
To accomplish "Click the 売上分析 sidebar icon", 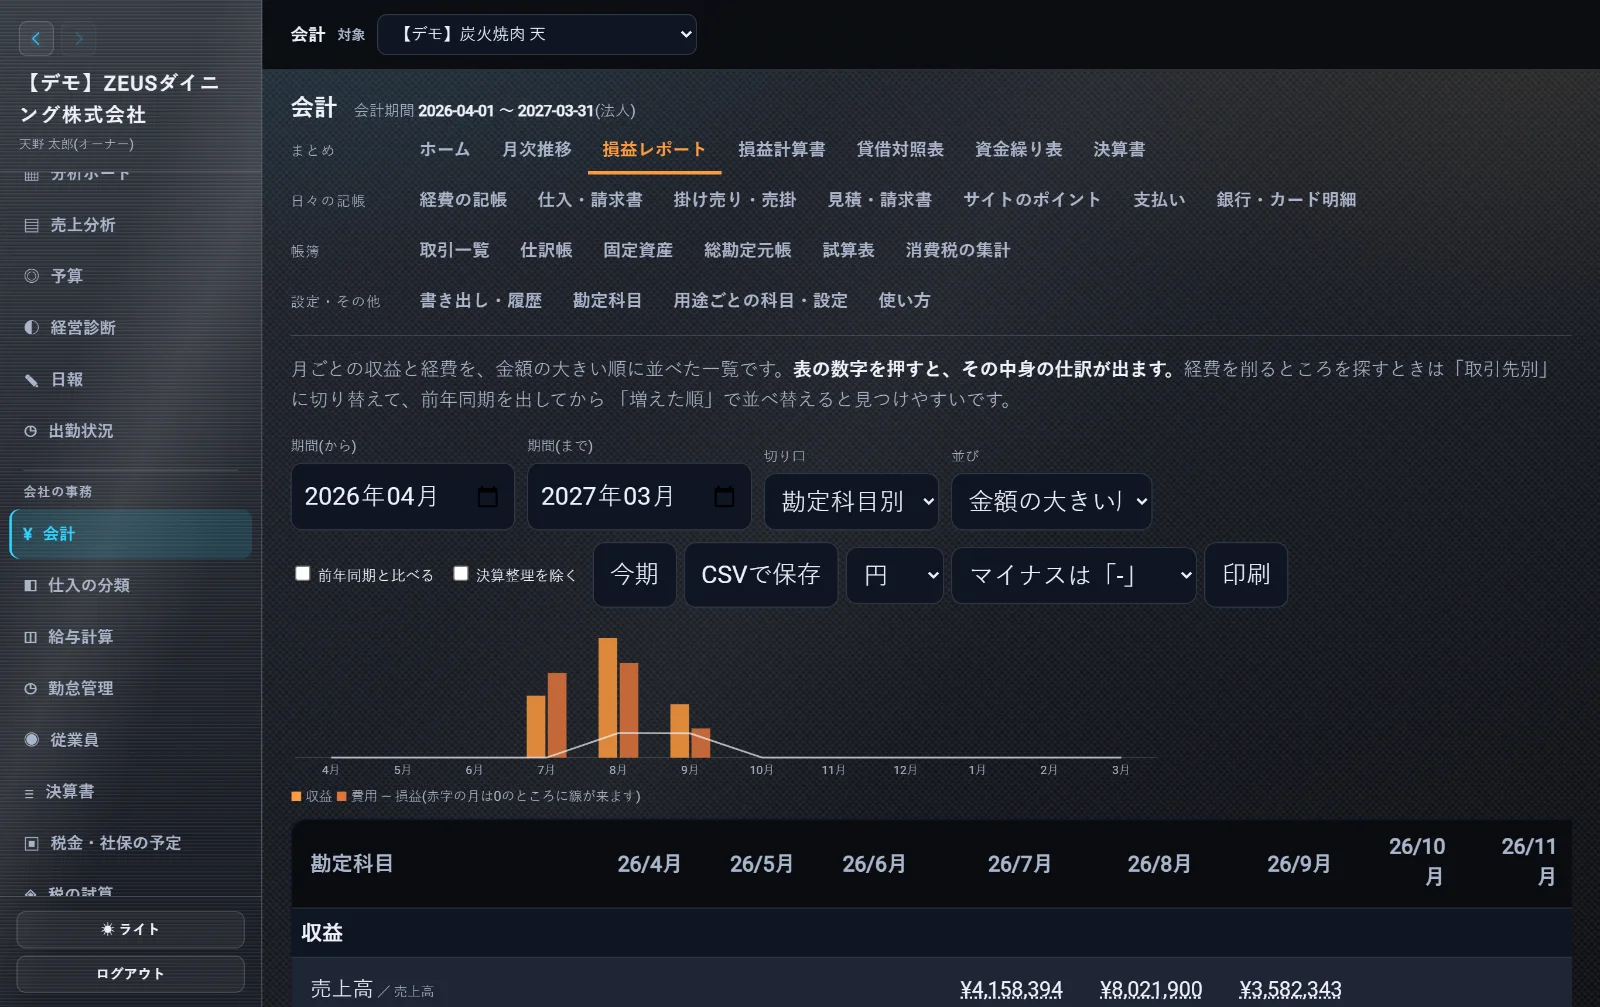I will pyautogui.click(x=32, y=226).
